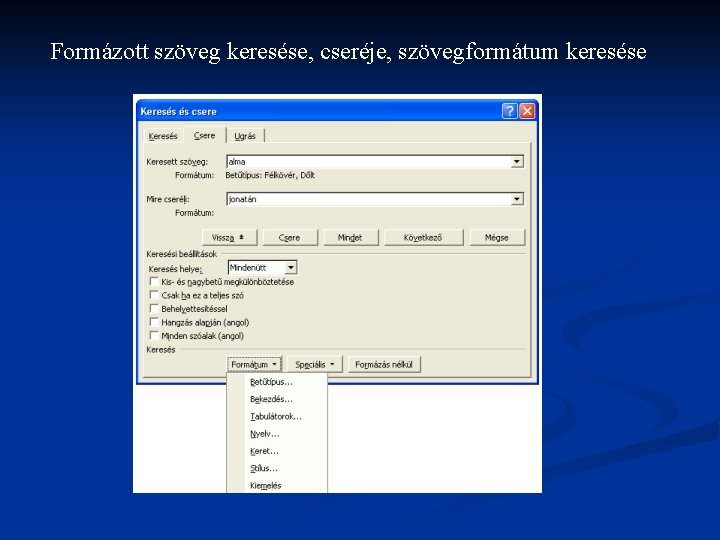Click into the Mire cseréli field
This screenshot has width=720, height=540.
(x=368, y=199)
